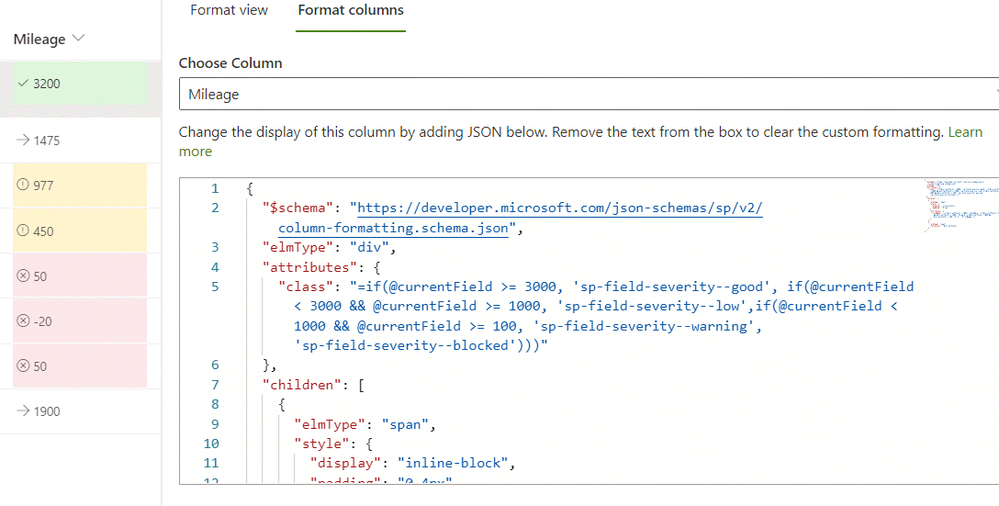Click the arrow icon next to 1475
The width and height of the screenshot is (999, 506).
(x=23, y=141)
